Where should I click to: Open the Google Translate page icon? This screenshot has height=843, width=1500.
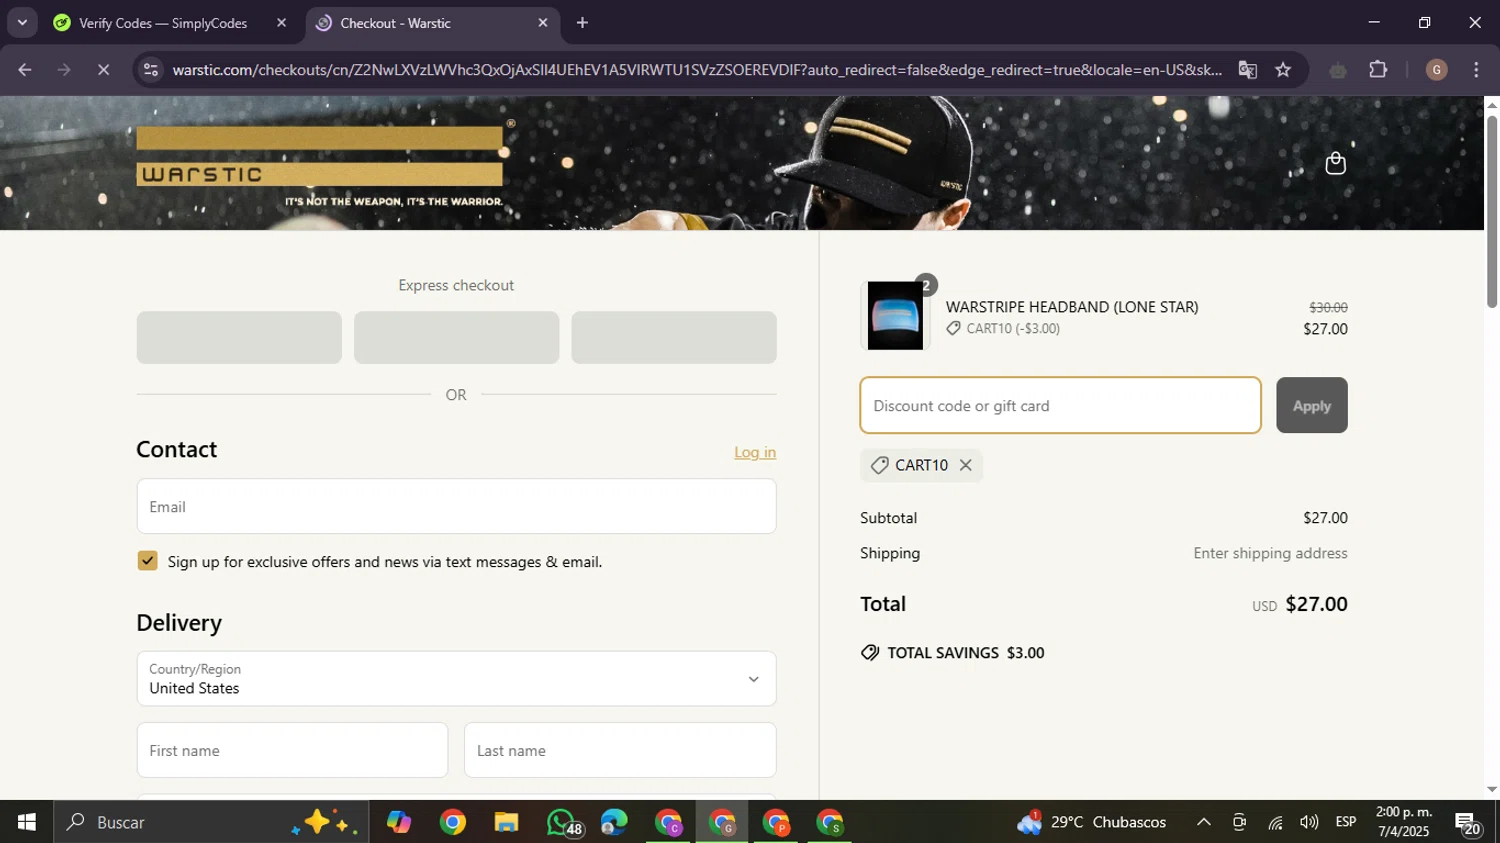tap(1247, 70)
